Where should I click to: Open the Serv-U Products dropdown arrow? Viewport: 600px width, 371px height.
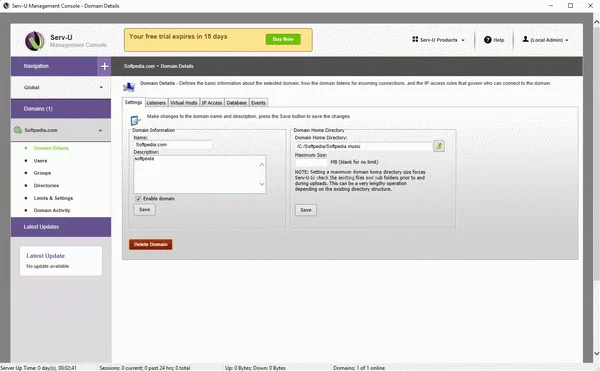[x=463, y=40]
